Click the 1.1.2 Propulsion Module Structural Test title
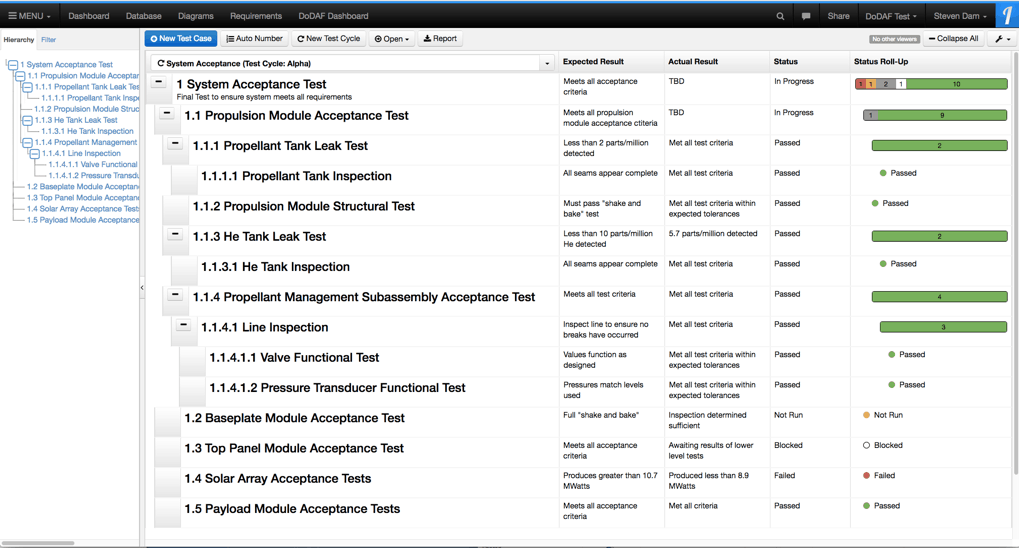This screenshot has width=1019, height=548. coord(303,206)
